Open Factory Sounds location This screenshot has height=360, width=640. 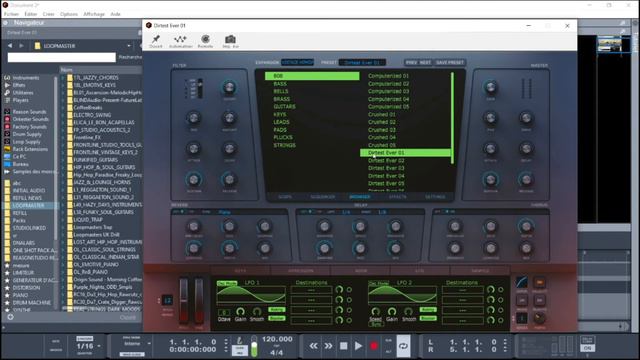pos(29,127)
